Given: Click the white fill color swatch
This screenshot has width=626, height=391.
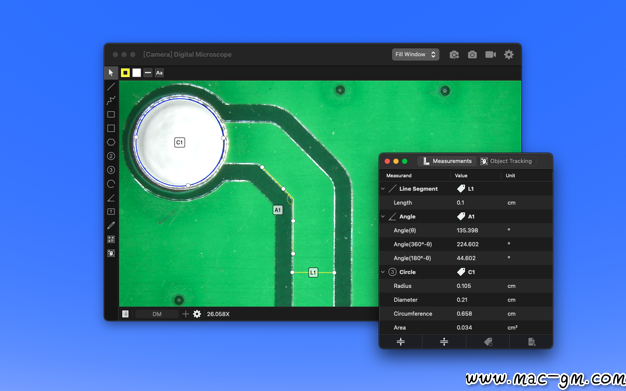Looking at the screenshot, I should [x=137, y=73].
